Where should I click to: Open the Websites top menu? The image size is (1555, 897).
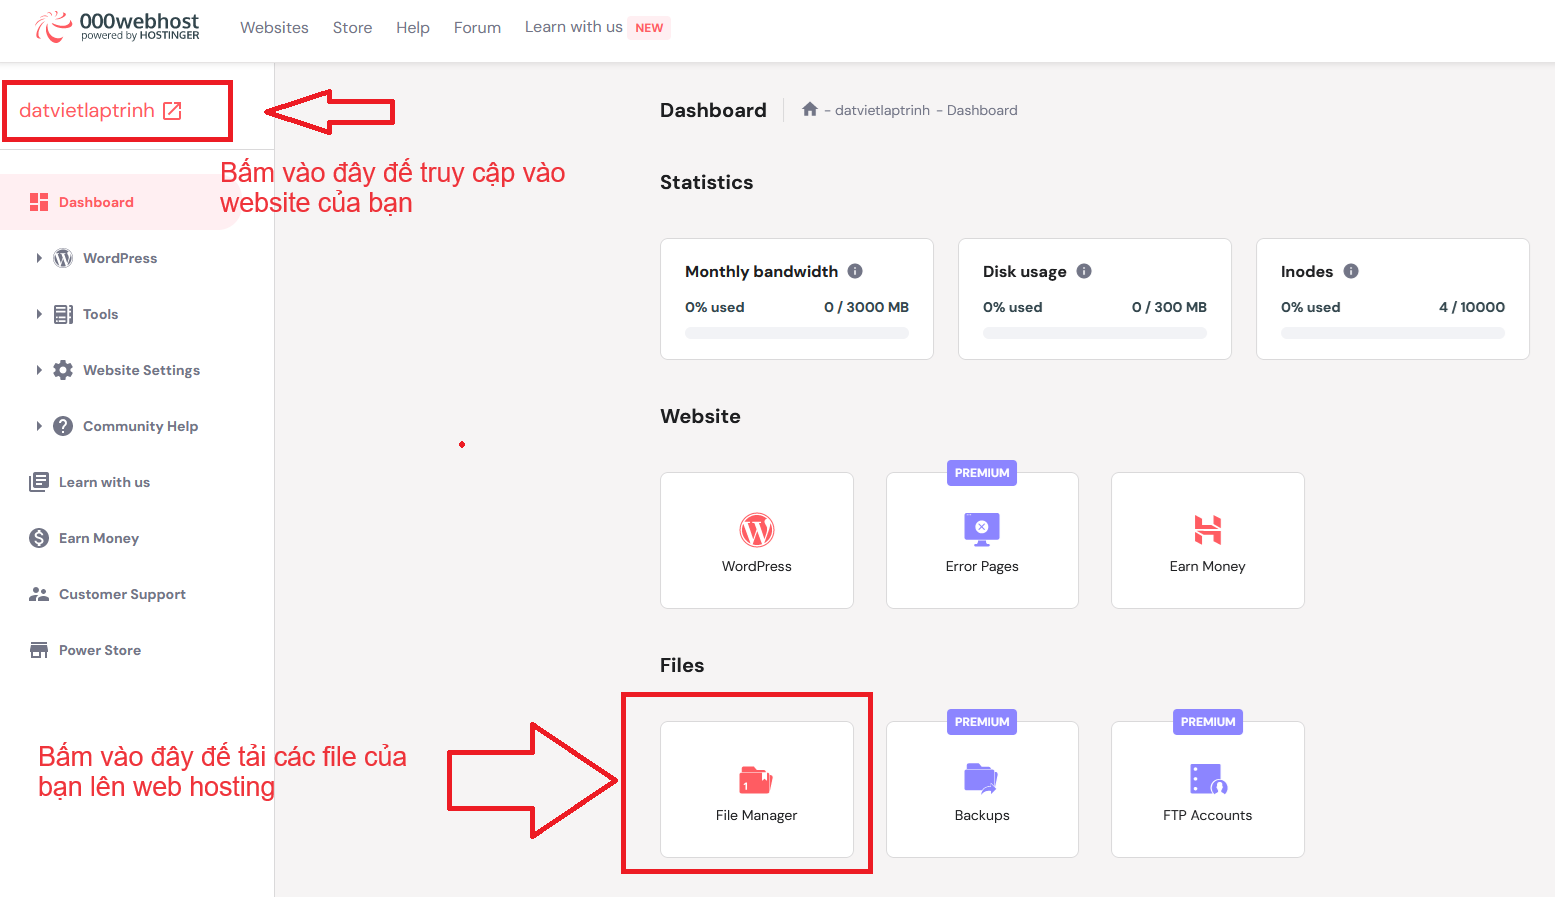point(274,28)
